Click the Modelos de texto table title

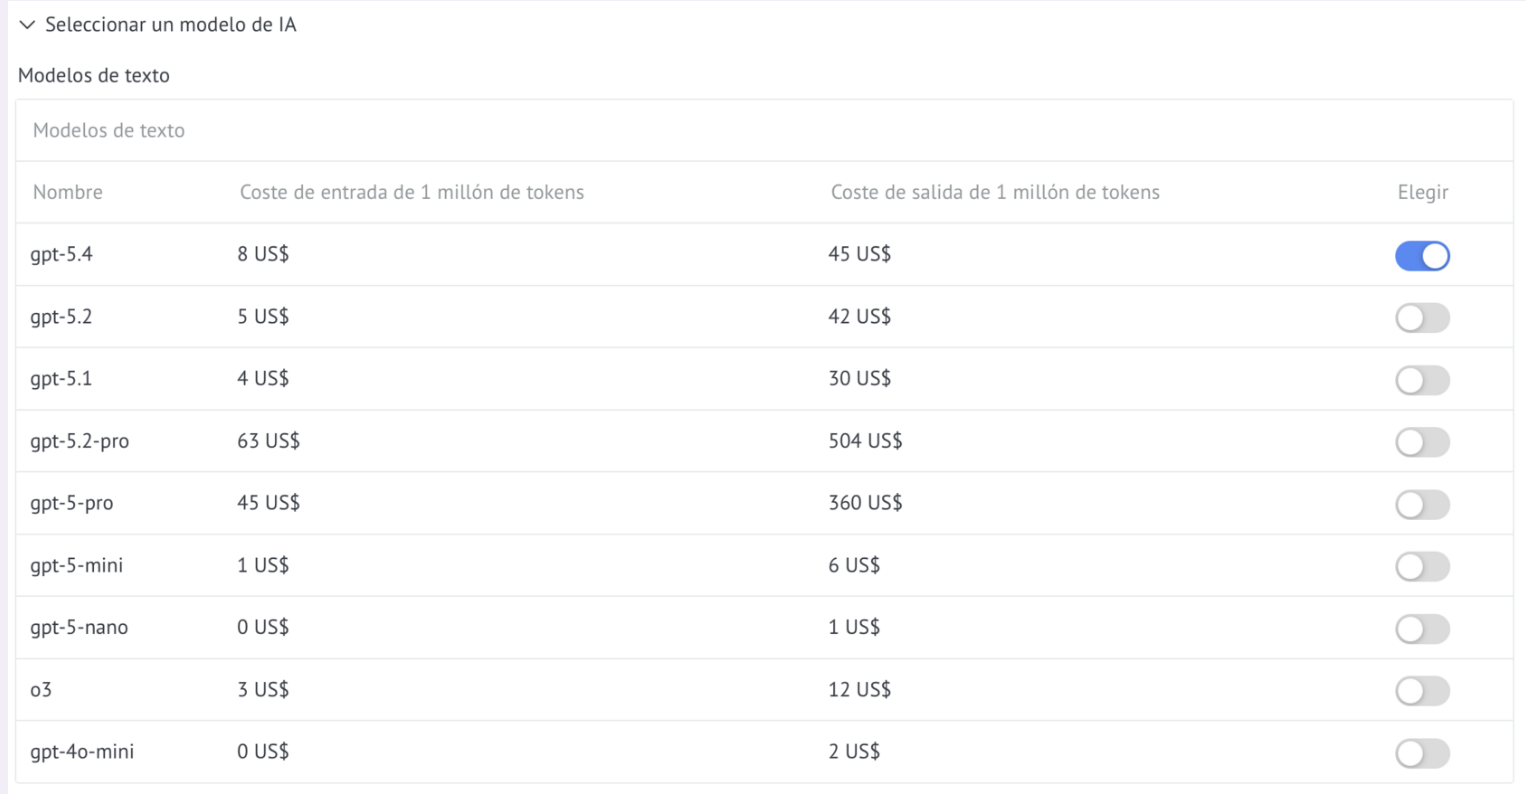point(109,130)
